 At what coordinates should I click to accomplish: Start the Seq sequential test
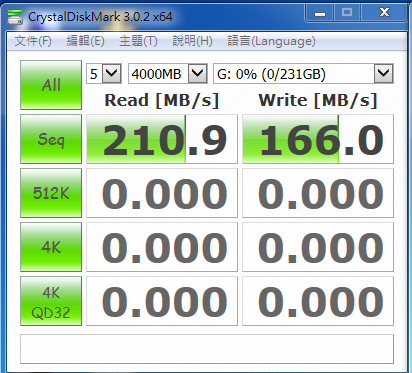(51, 139)
